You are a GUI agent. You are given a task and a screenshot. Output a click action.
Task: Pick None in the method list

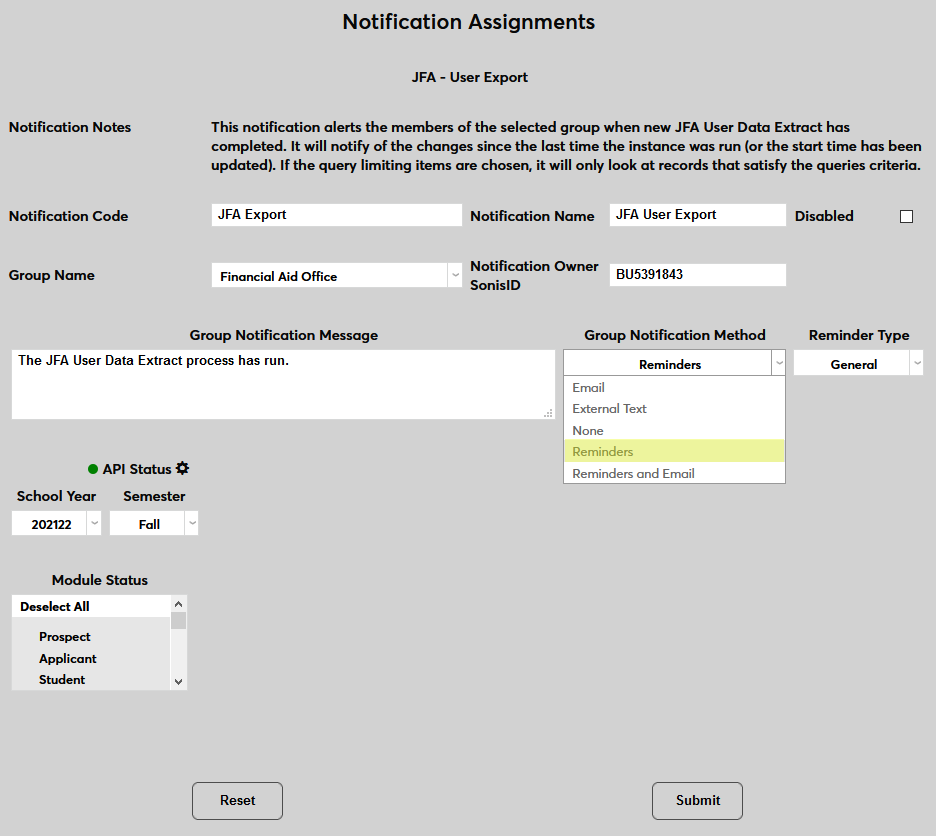click(588, 431)
